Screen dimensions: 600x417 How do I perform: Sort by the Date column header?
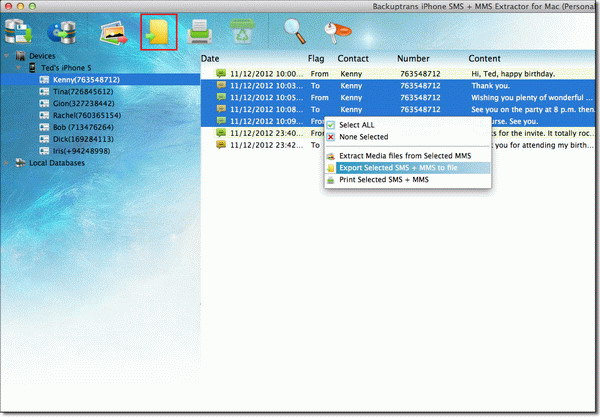point(210,59)
